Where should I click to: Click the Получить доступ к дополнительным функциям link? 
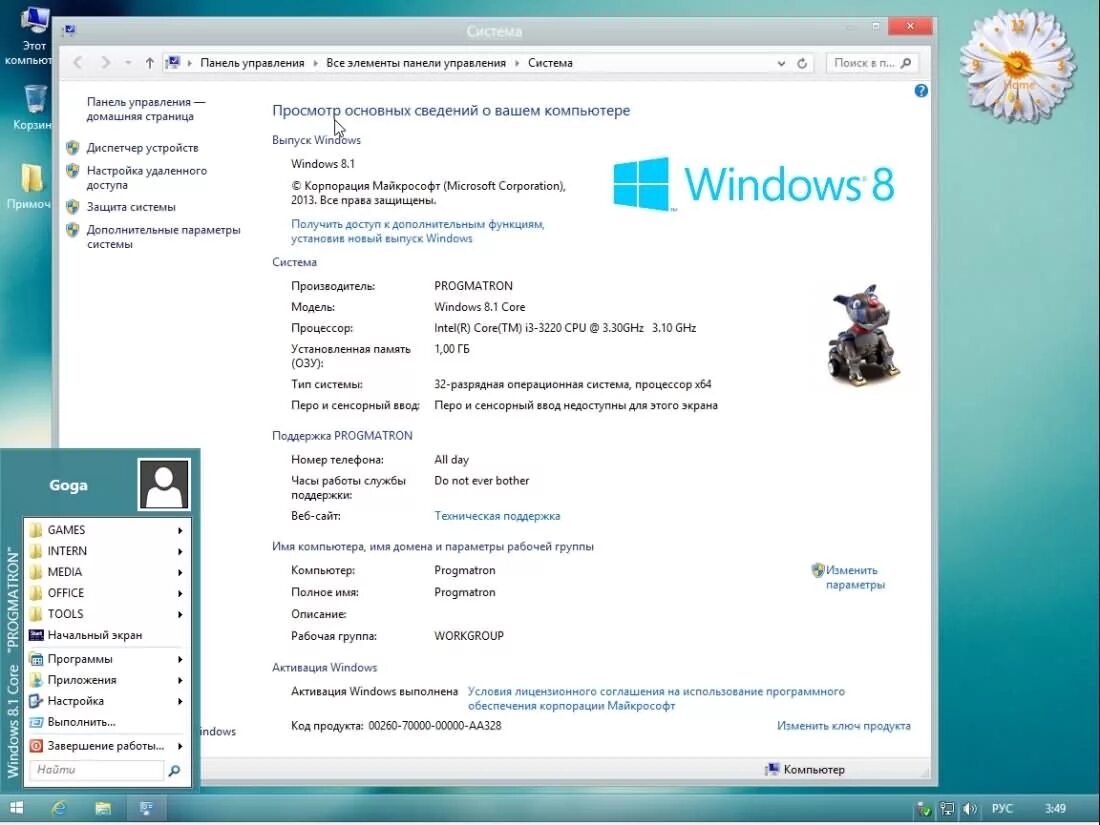click(417, 232)
